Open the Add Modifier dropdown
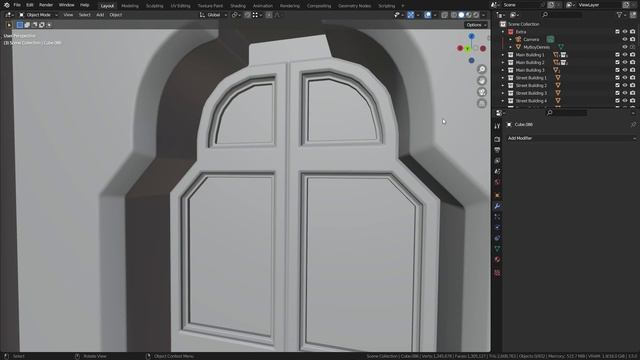 (571, 138)
